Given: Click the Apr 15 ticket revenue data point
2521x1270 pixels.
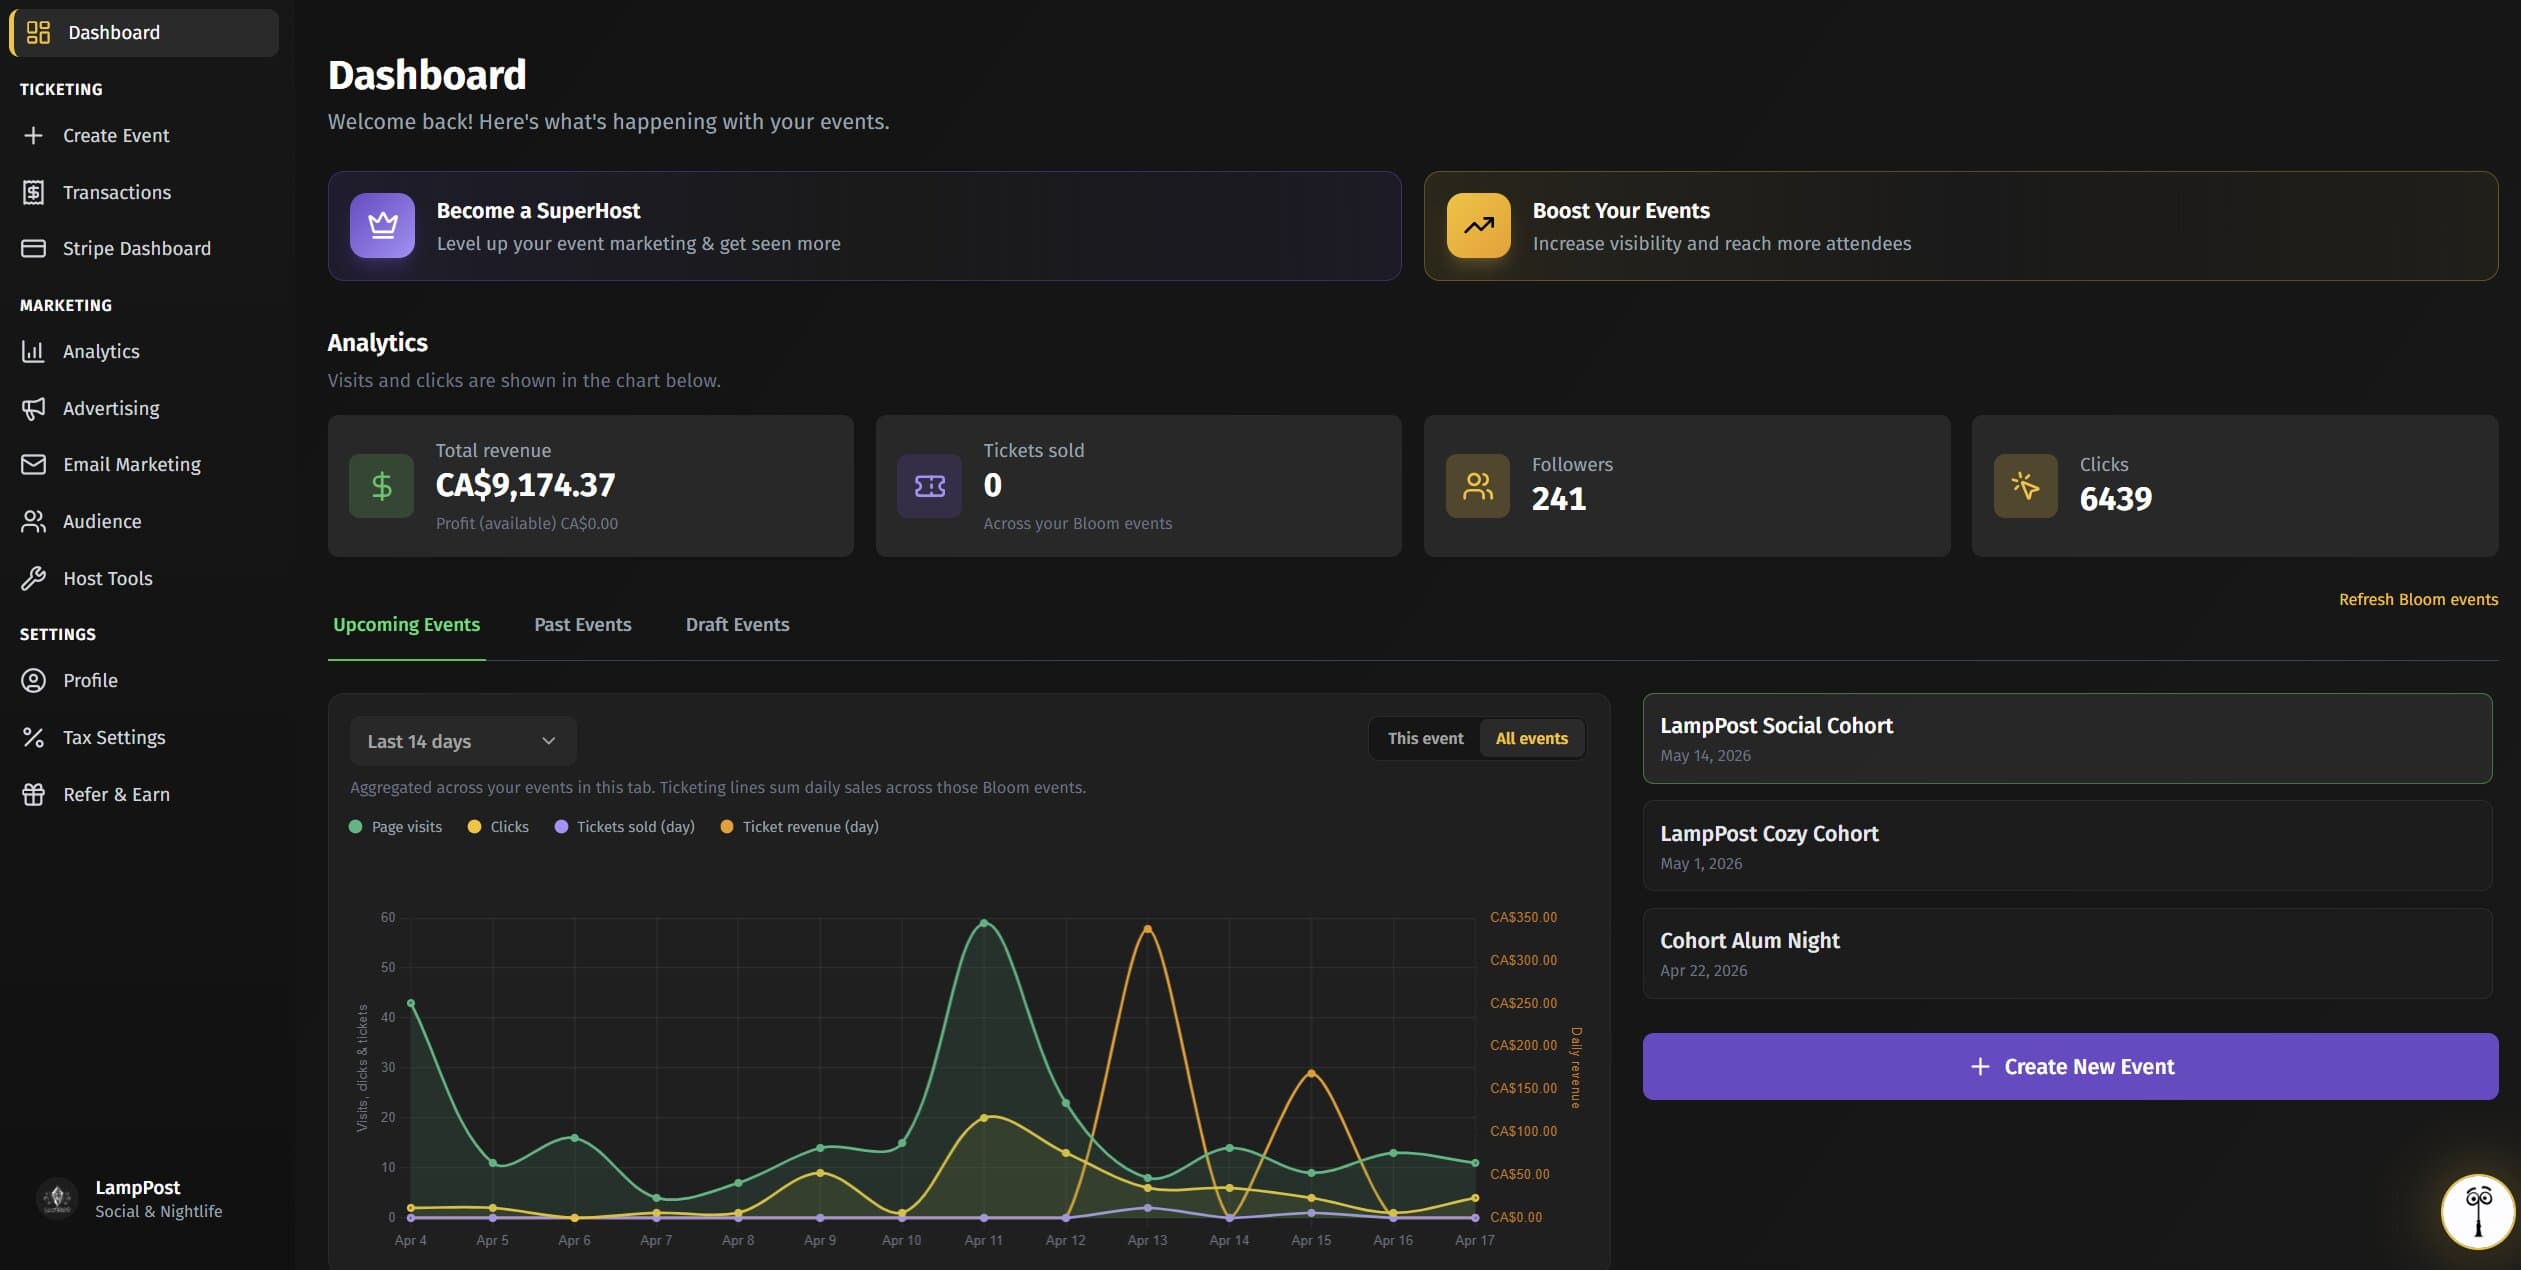Looking at the screenshot, I should 1311,1073.
